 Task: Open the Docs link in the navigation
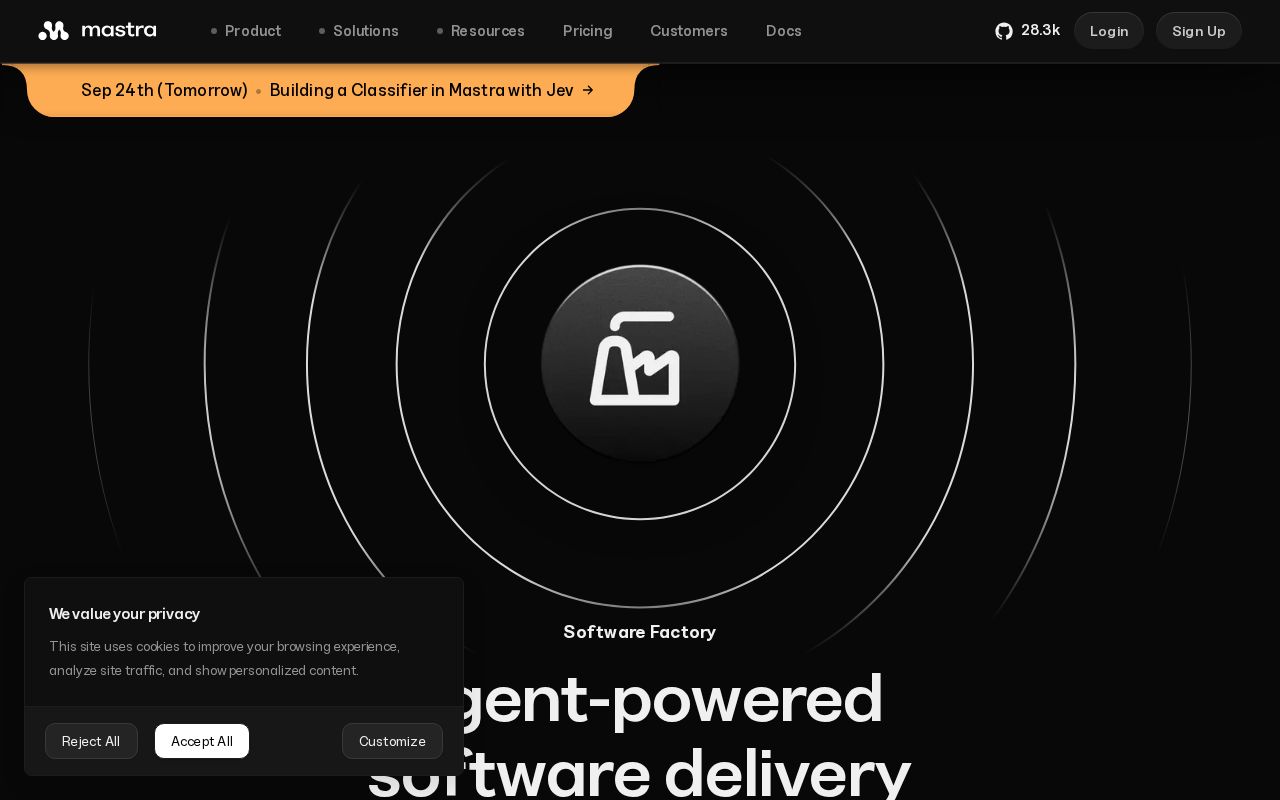[x=784, y=31]
